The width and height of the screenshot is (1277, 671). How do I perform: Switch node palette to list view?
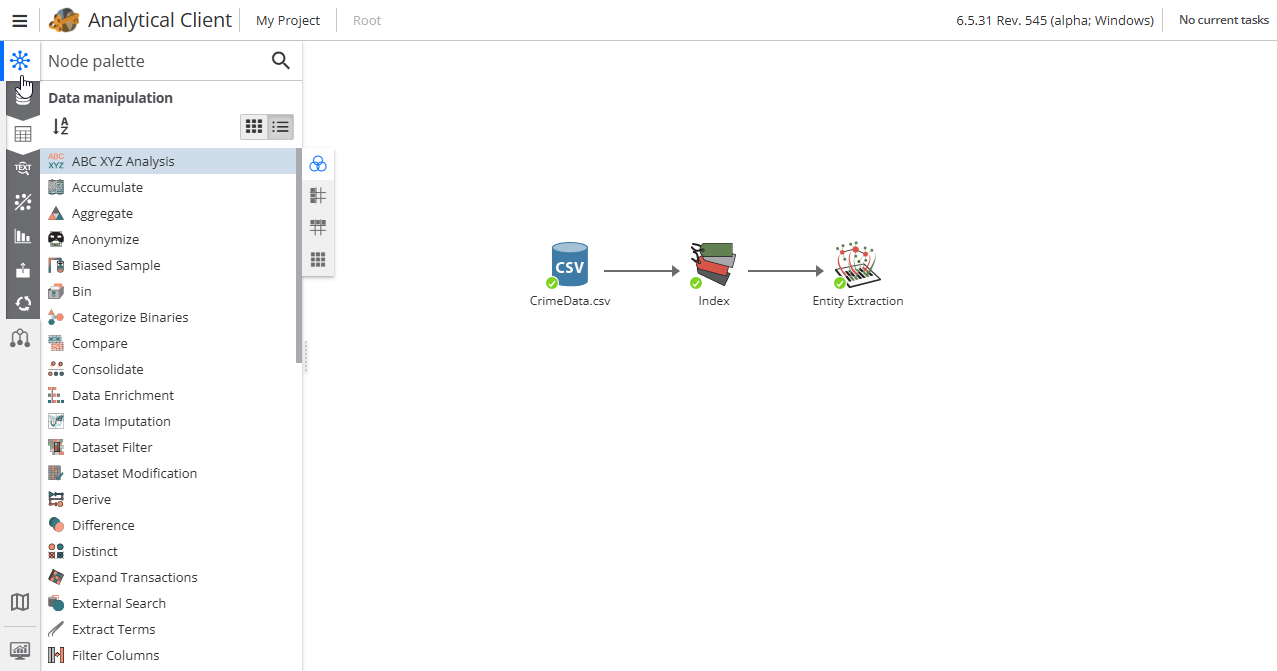[280, 126]
